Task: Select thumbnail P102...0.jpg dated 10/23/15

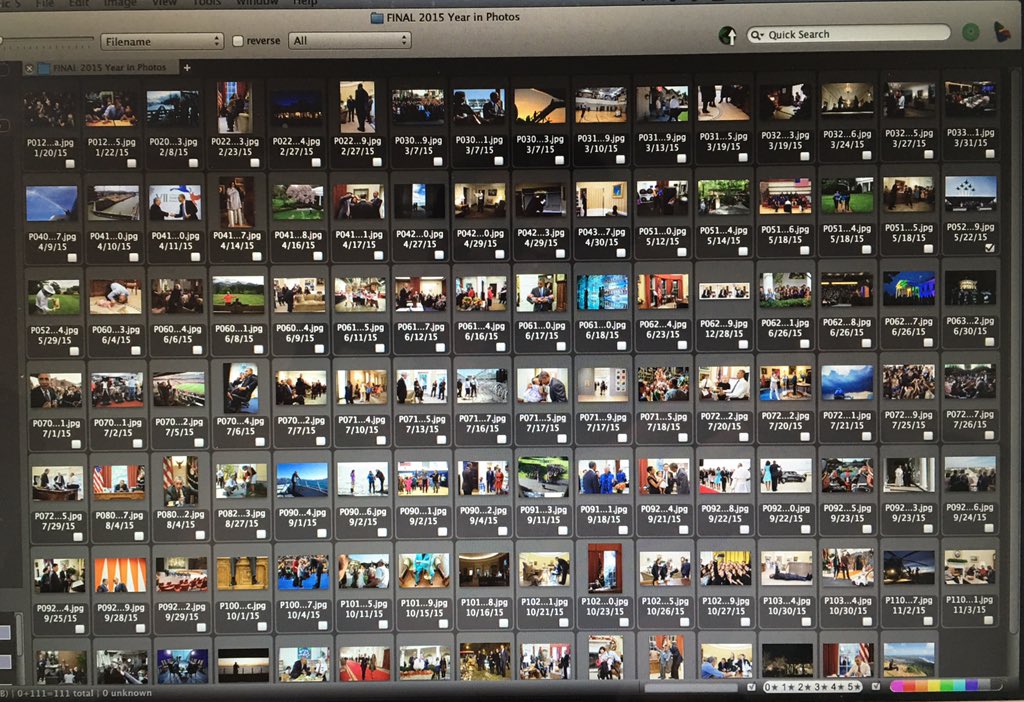Action: click(x=605, y=567)
